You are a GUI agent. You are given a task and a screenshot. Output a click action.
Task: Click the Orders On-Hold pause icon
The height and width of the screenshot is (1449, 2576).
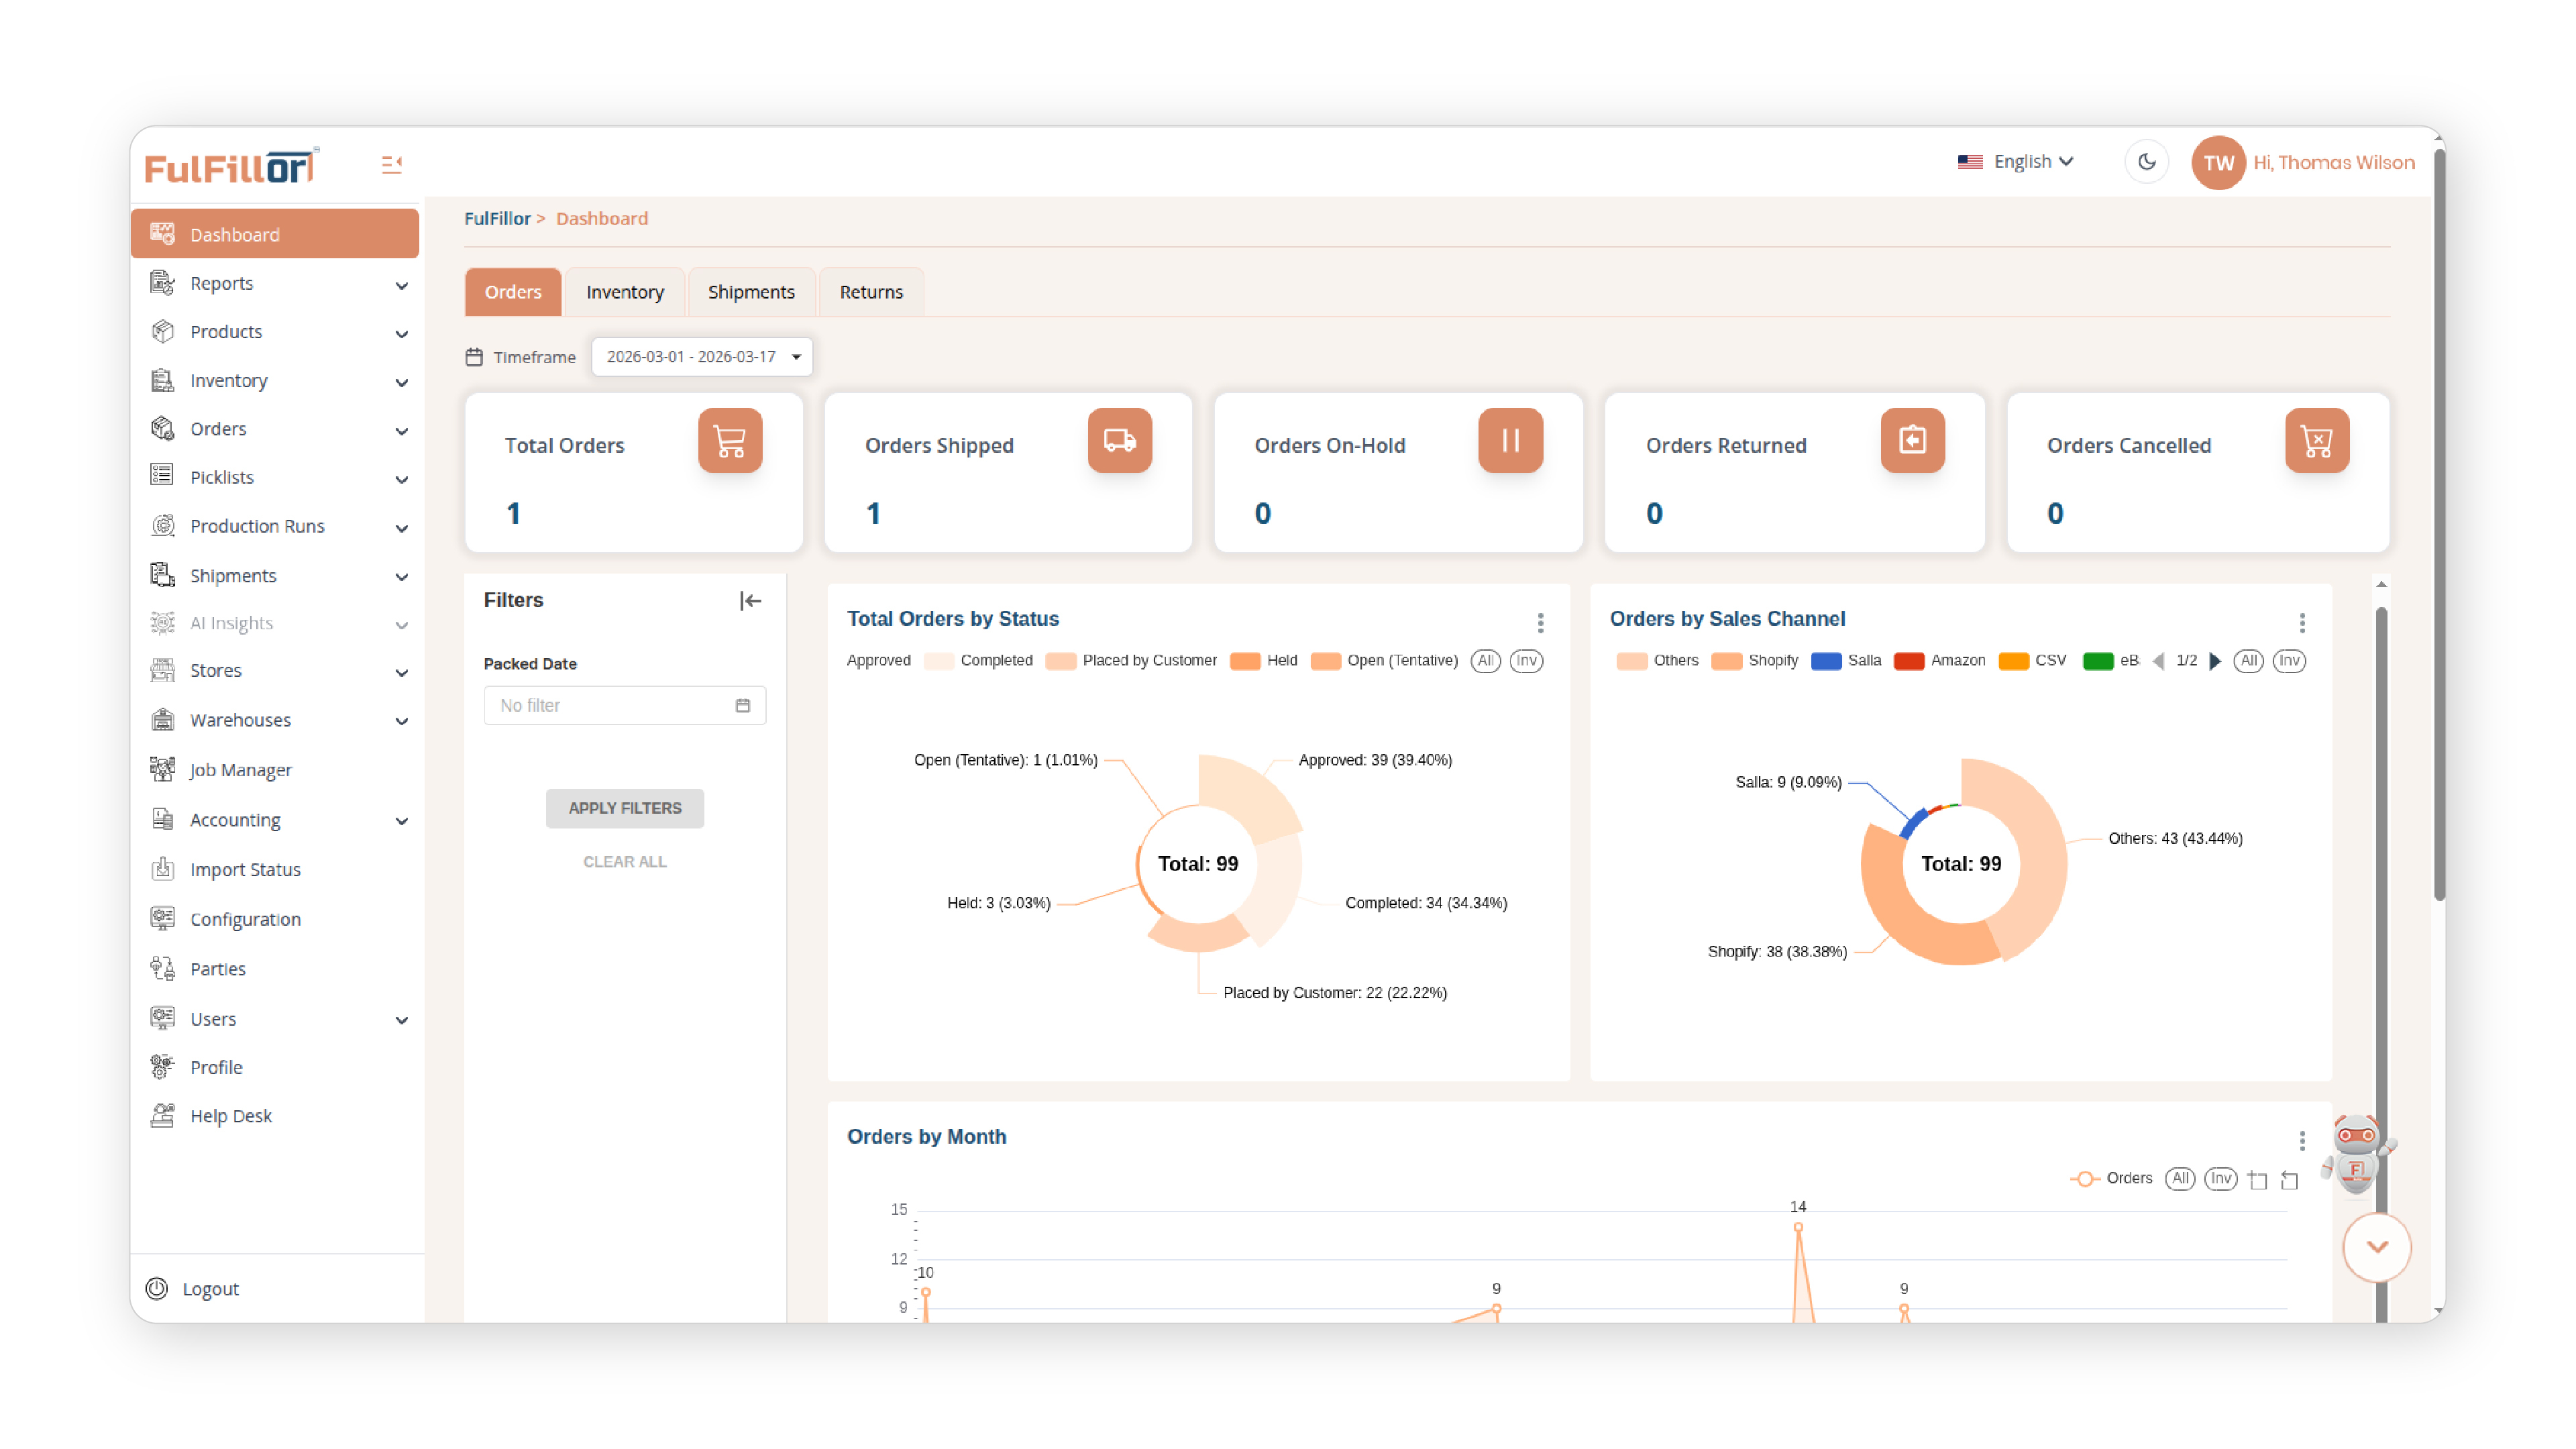(x=1510, y=440)
